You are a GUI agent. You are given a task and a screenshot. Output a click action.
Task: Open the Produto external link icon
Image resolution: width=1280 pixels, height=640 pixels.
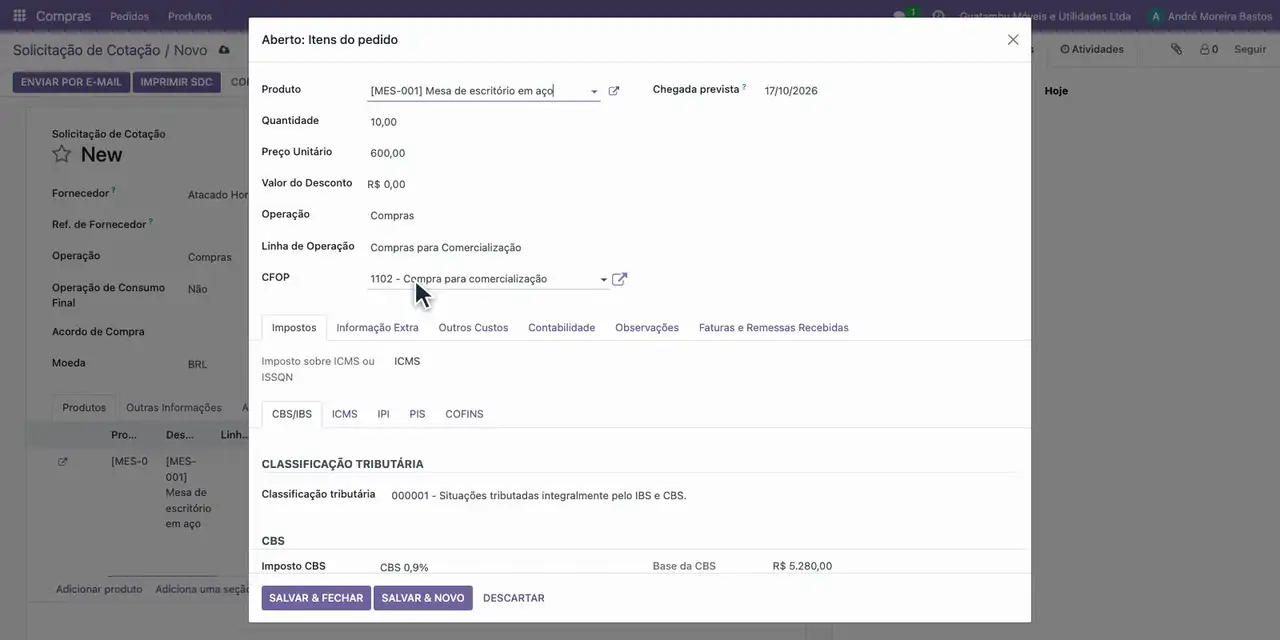click(x=614, y=91)
